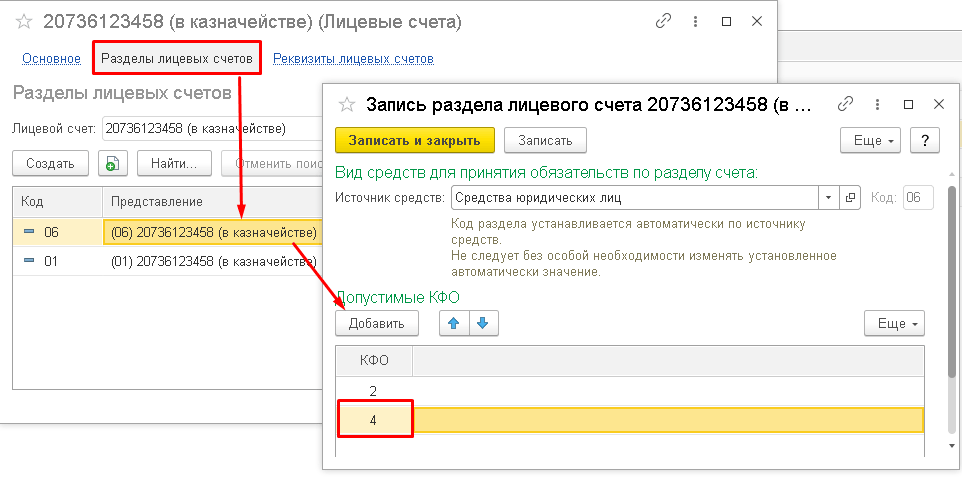This screenshot has height=477, width=962.
Task: Open Источник средств selection form icon
Action: [850, 197]
